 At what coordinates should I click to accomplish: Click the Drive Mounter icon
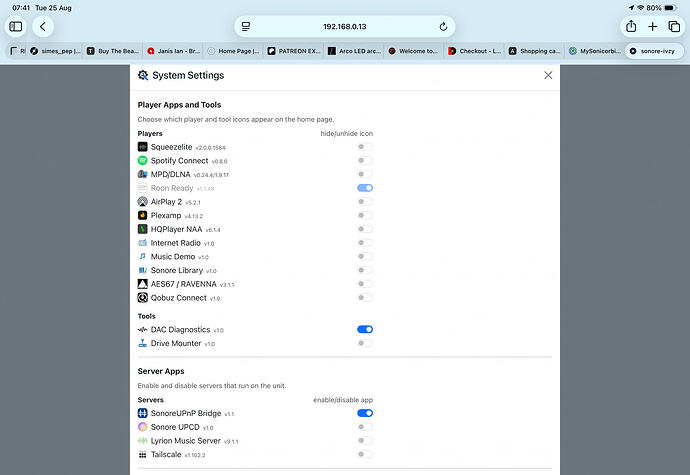143,343
